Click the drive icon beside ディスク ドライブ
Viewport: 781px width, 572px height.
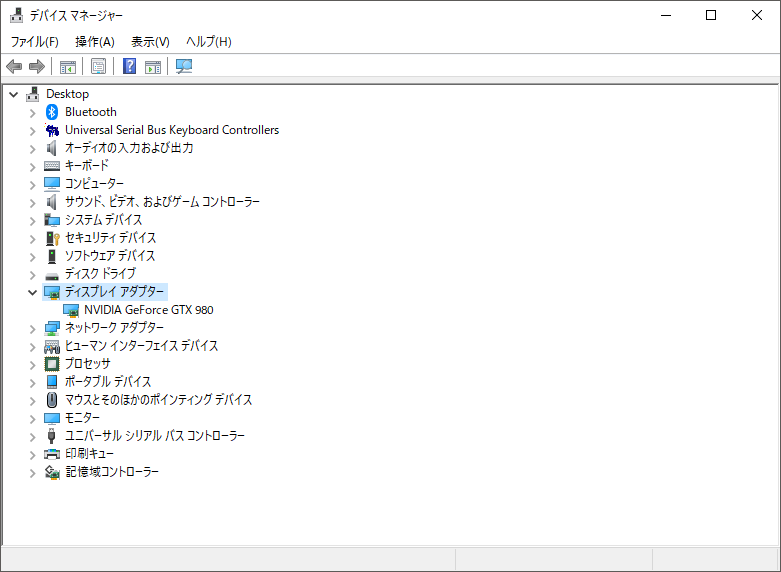[x=52, y=276]
